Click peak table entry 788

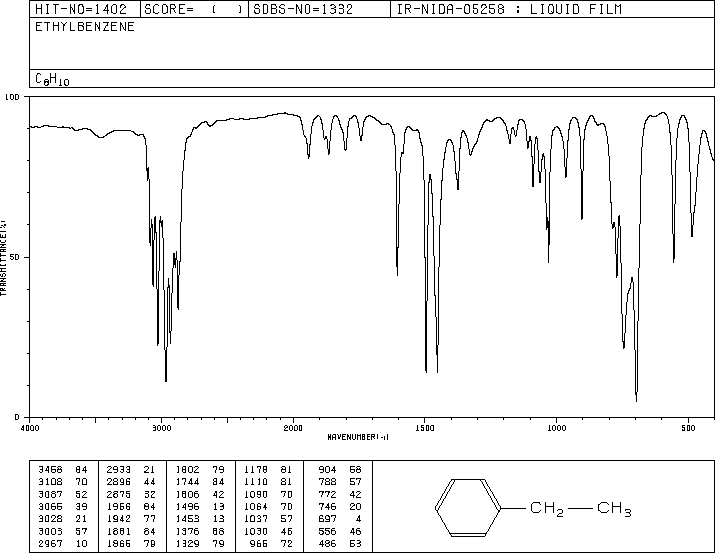(327, 482)
